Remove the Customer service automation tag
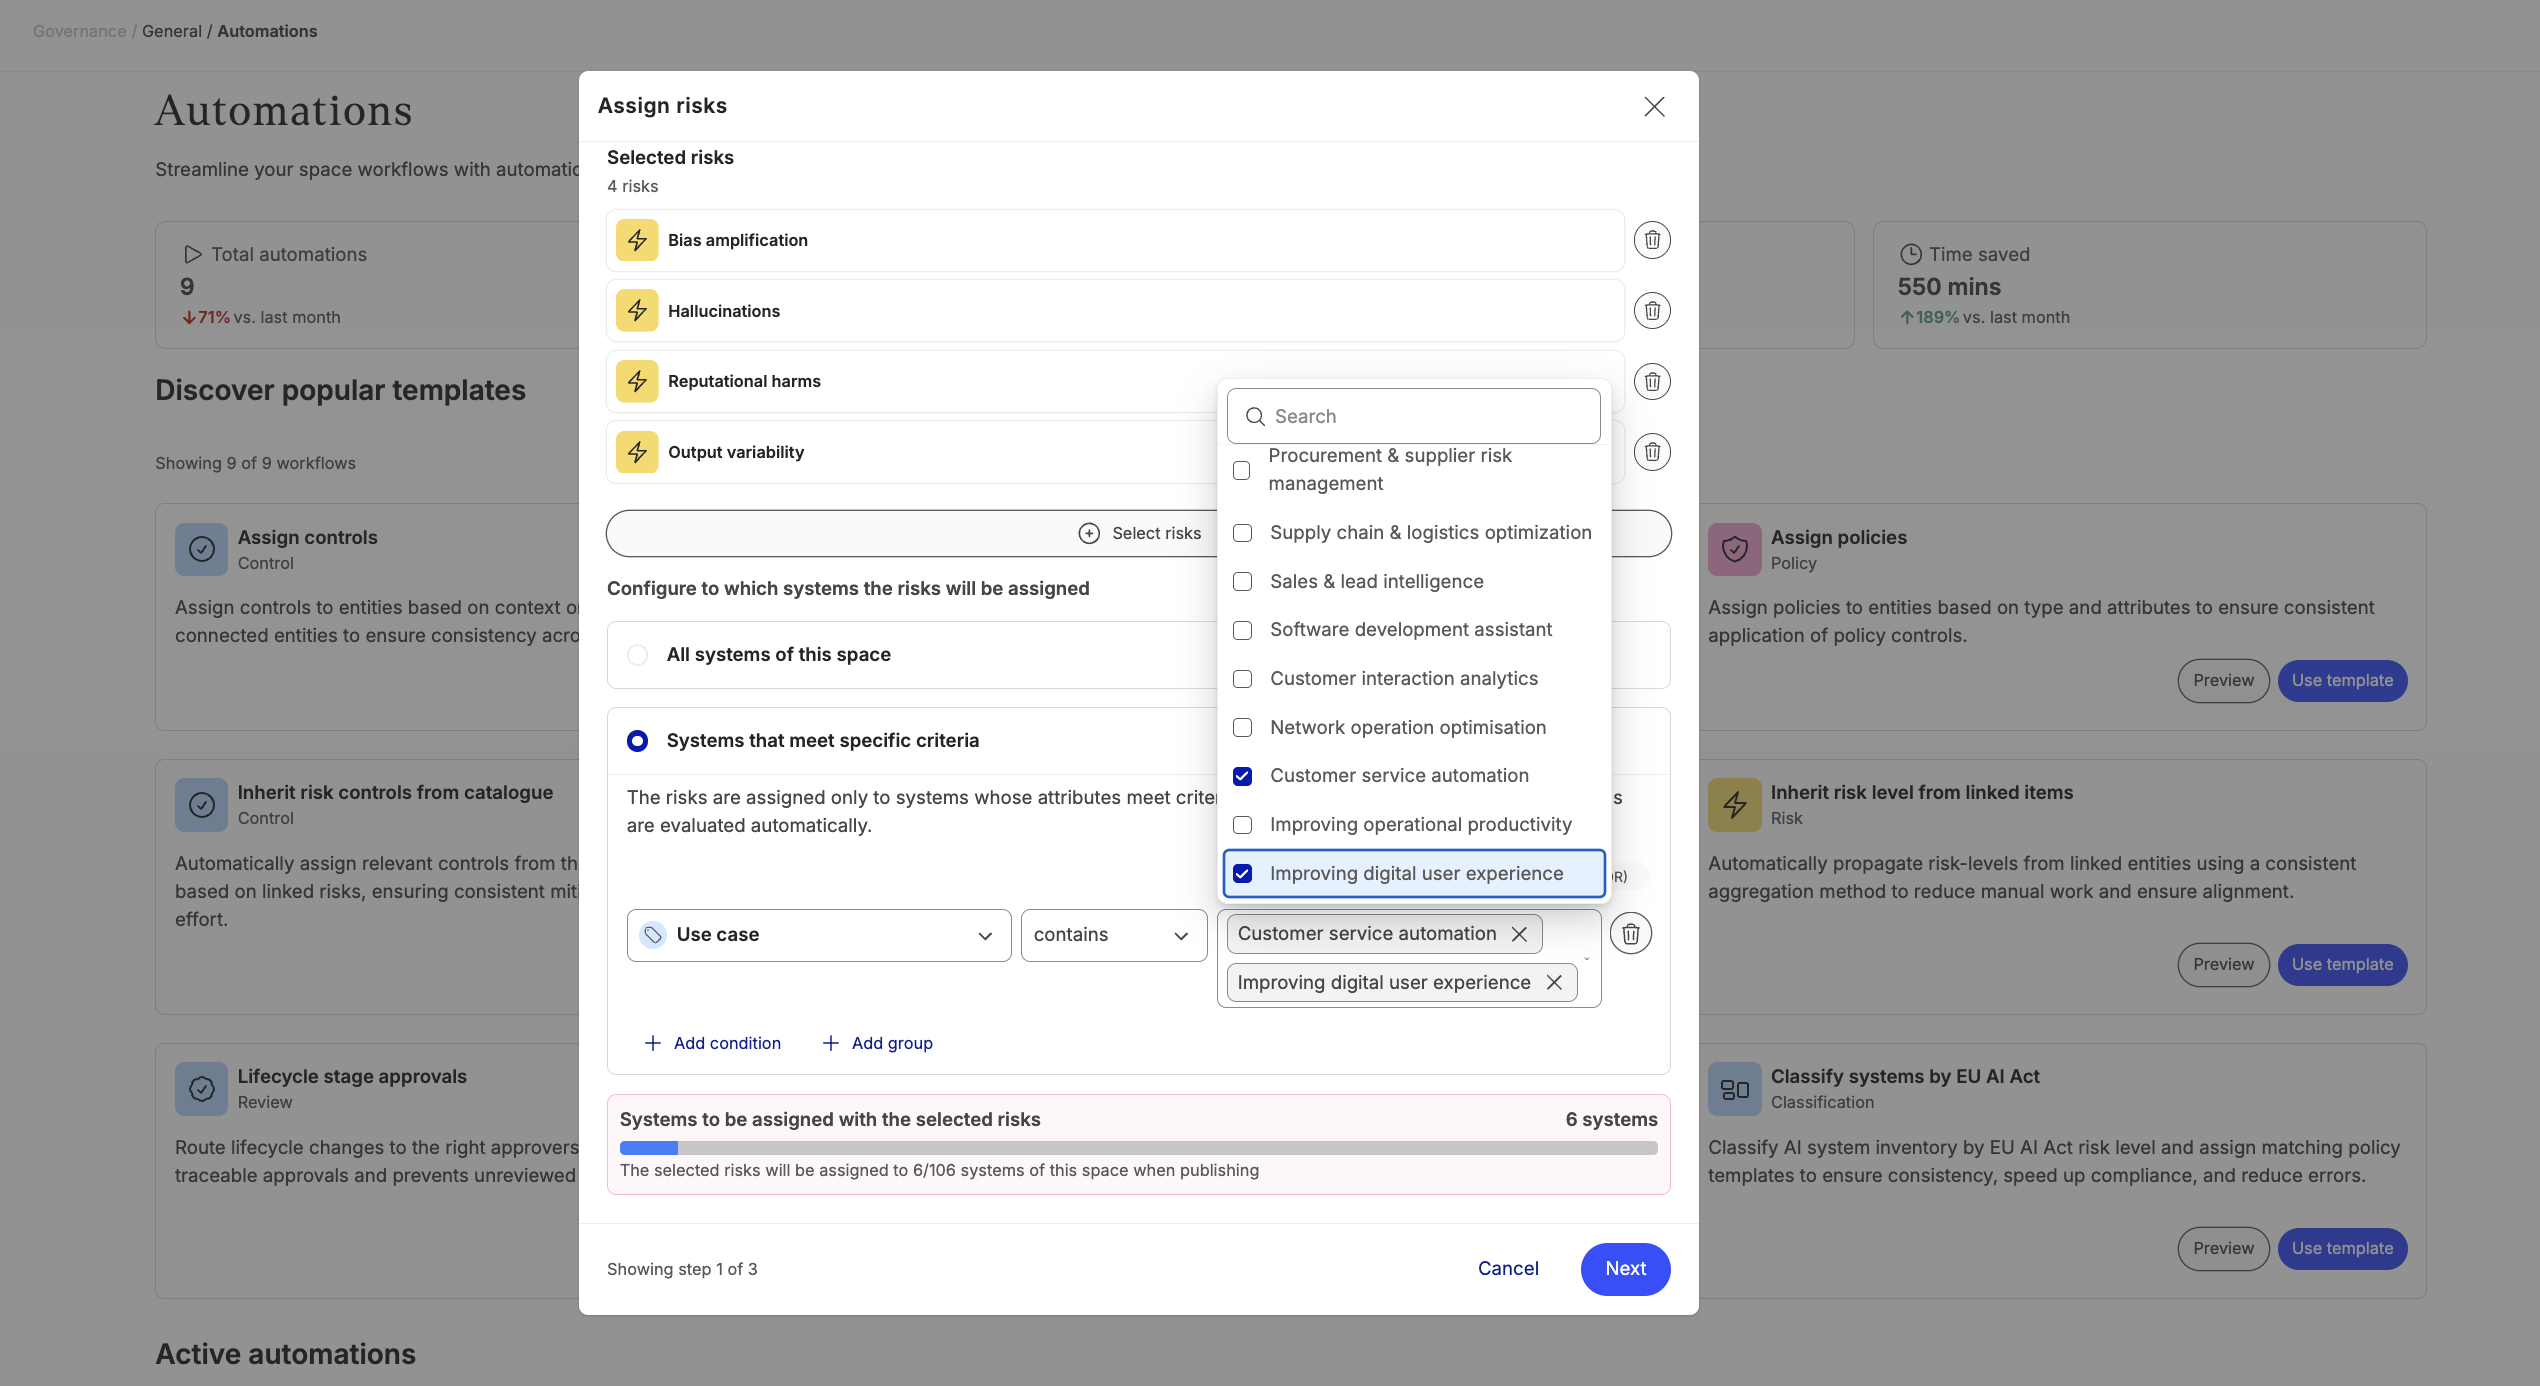 tap(1519, 934)
